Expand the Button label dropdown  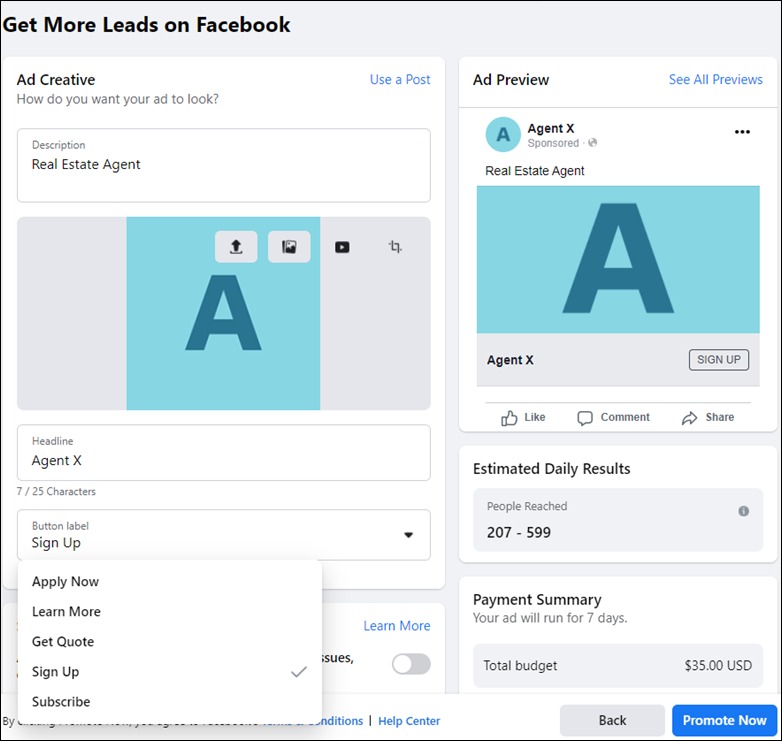408,535
